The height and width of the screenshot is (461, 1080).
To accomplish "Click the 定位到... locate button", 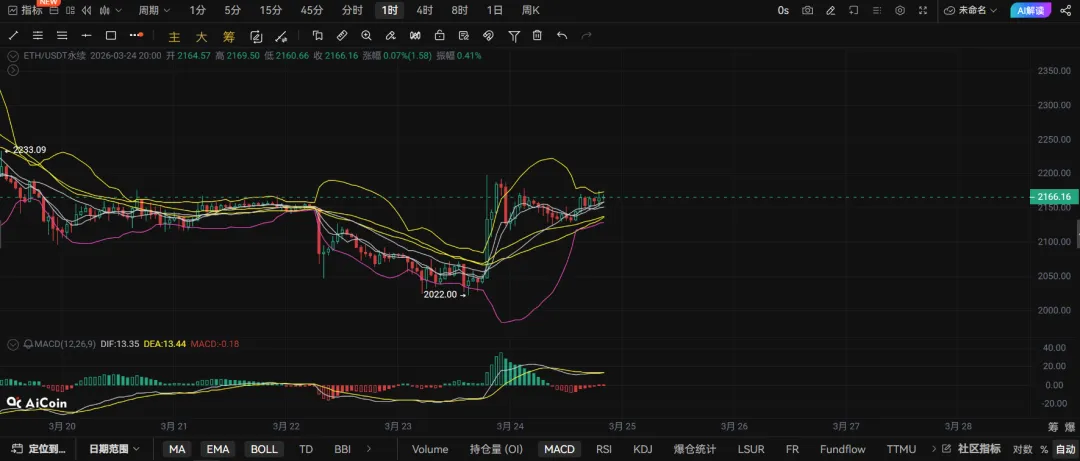I will (40, 449).
